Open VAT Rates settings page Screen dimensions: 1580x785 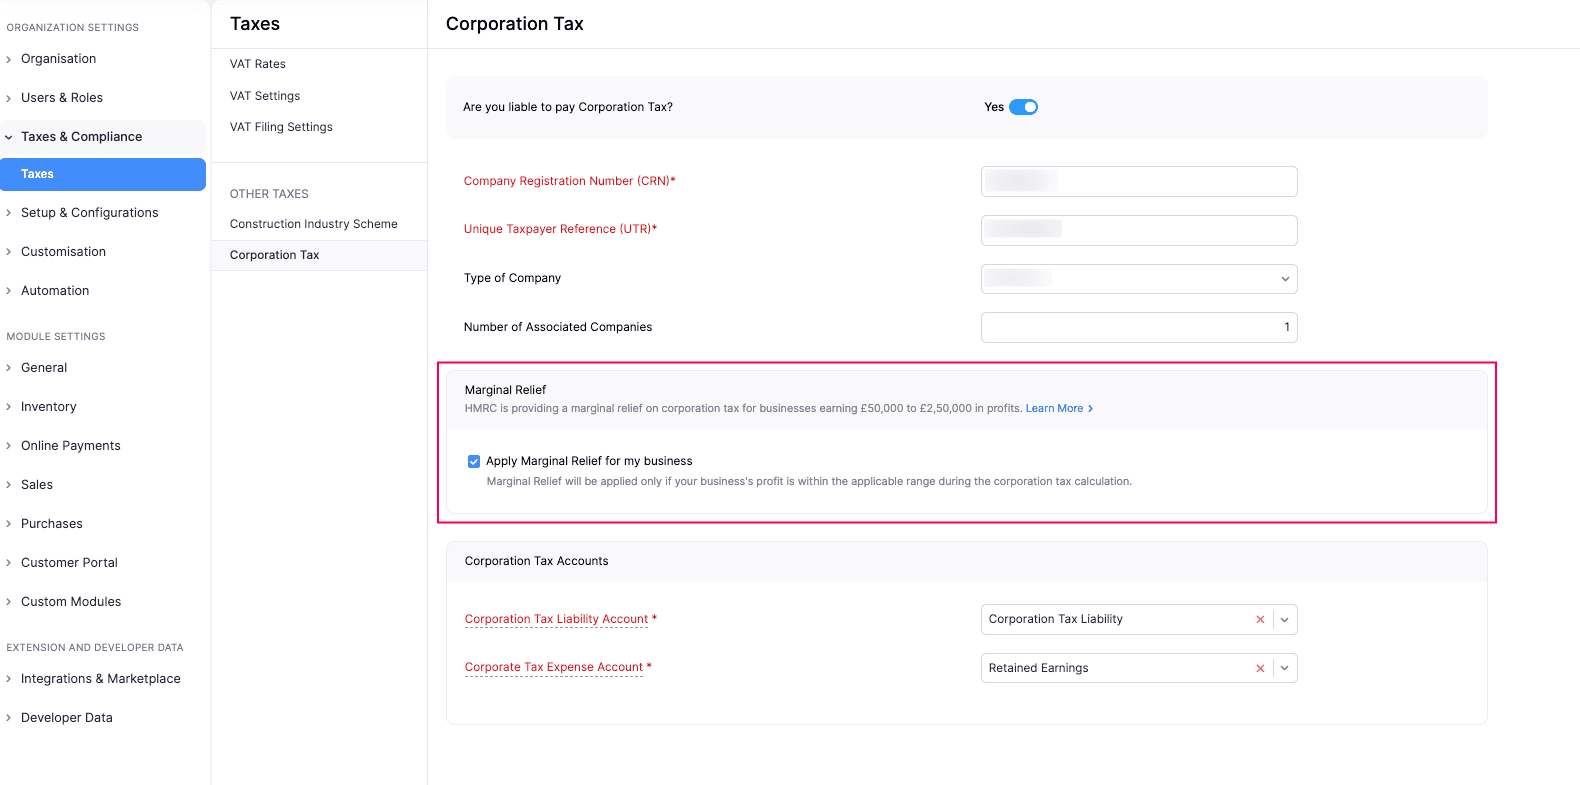pyautogui.click(x=258, y=64)
